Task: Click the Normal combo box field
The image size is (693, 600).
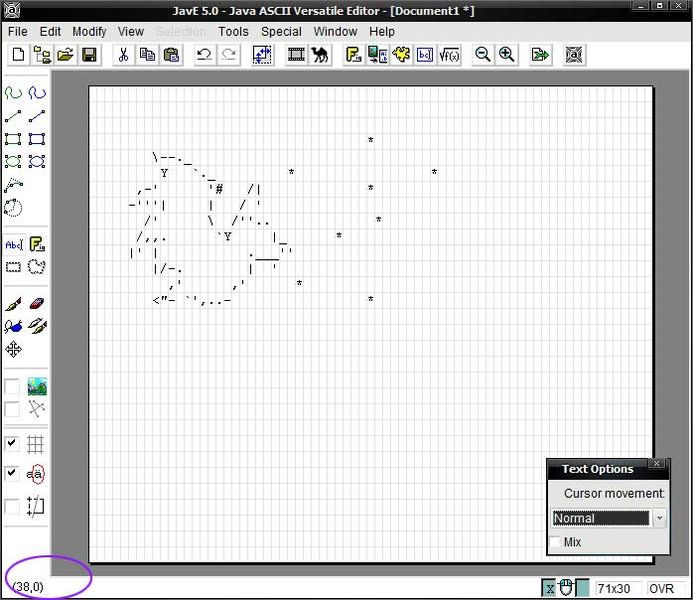Action: [x=601, y=518]
